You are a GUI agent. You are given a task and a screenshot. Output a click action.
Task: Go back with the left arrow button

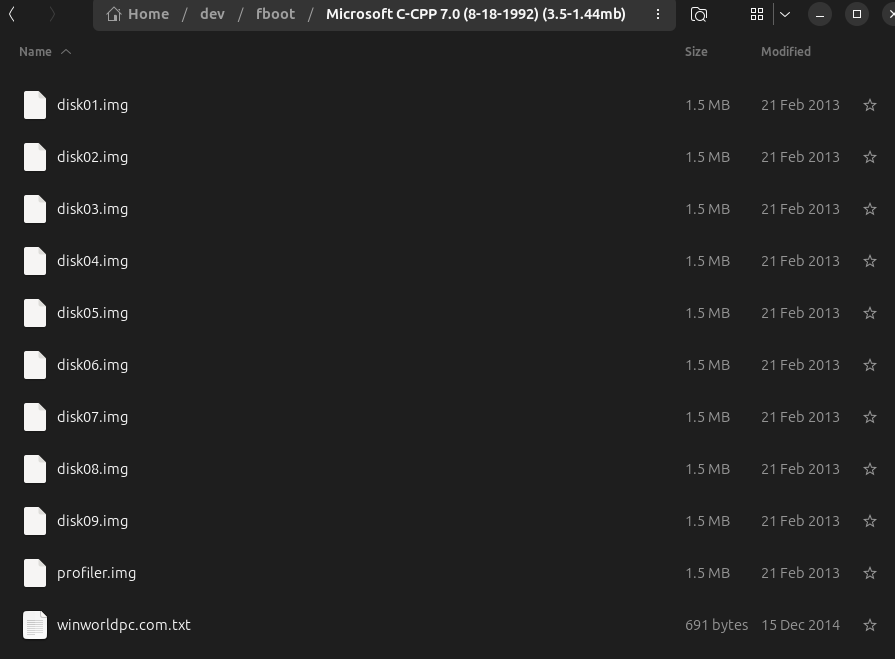point(11,14)
